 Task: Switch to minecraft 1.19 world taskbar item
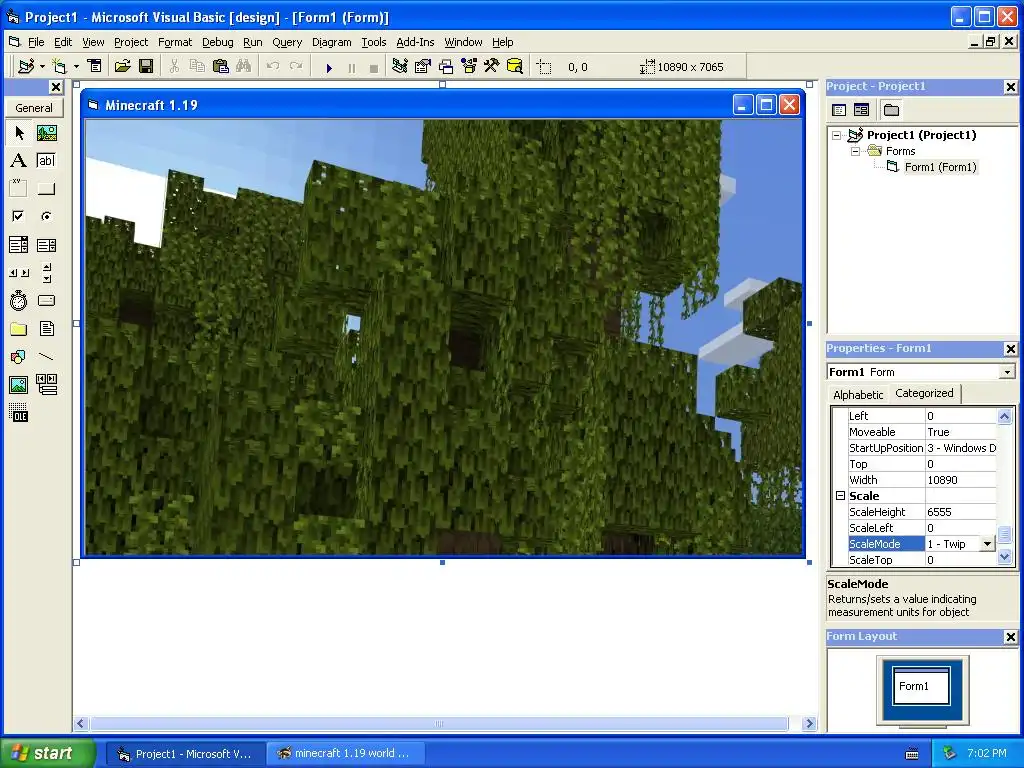pyautogui.click(x=346, y=753)
